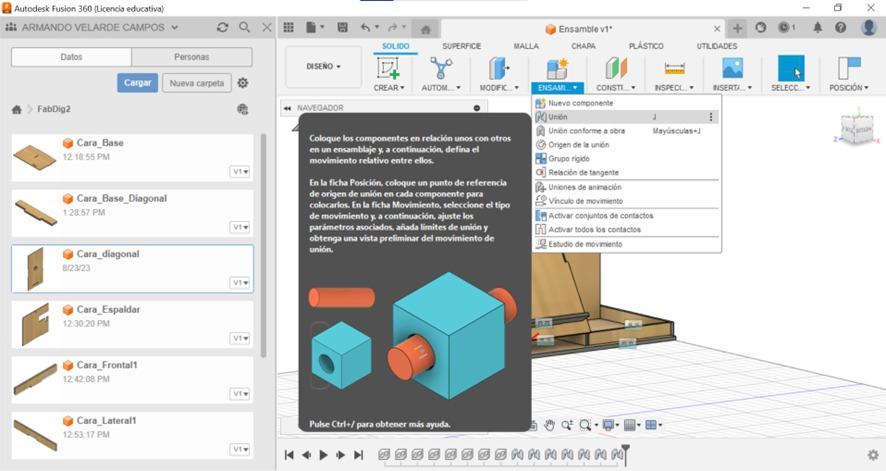Open the notifications bell
The image size is (886, 471).
coord(817,27)
